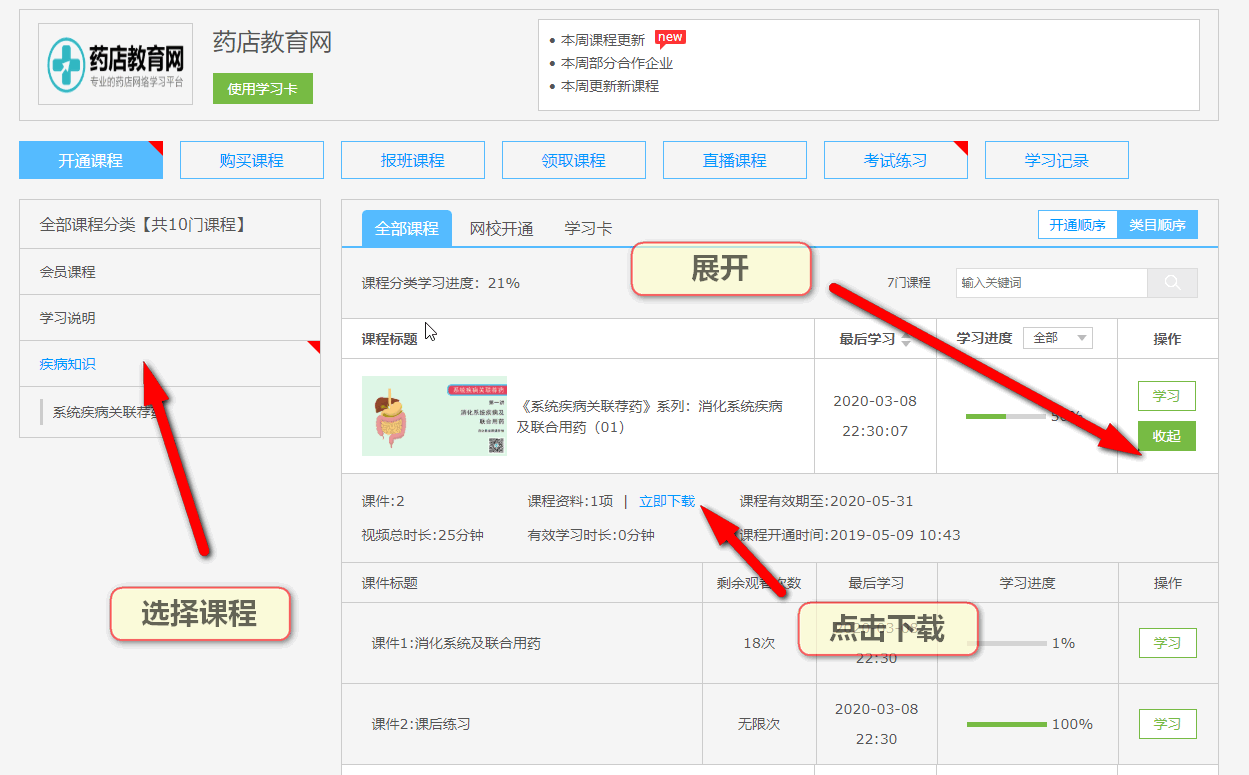
Task: Click the search magnifier icon button
Action: coord(1172,283)
